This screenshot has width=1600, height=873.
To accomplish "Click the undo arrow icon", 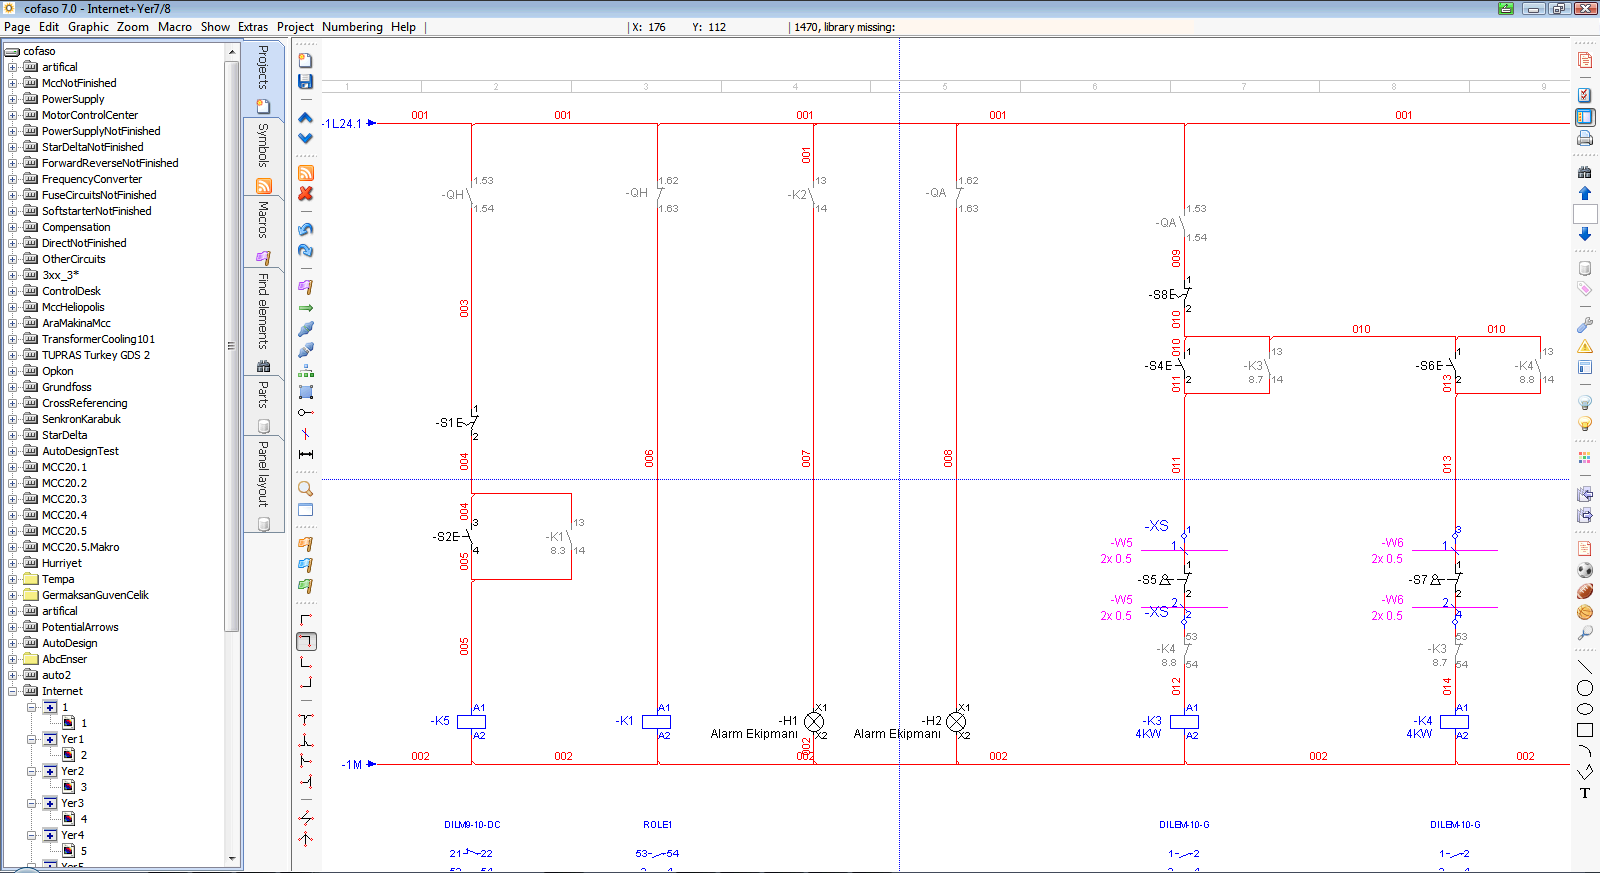I will [x=305, y=229].
